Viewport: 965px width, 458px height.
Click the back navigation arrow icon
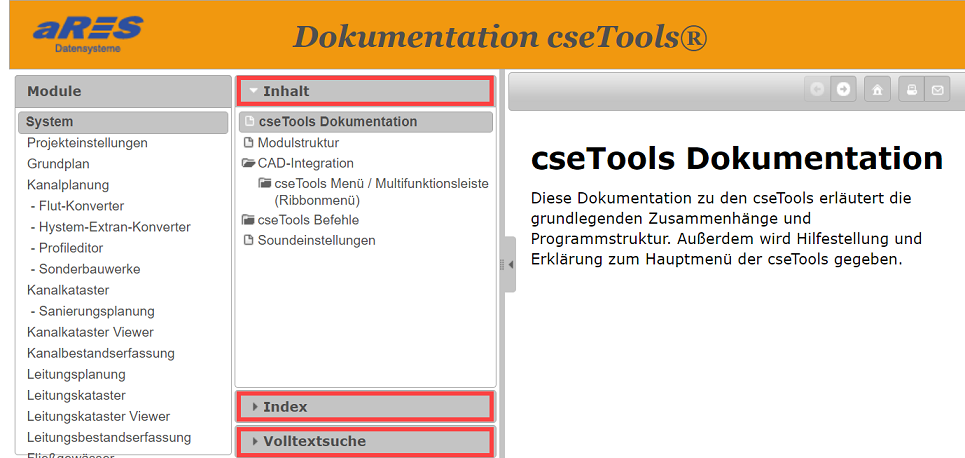[x=818, y=90]
